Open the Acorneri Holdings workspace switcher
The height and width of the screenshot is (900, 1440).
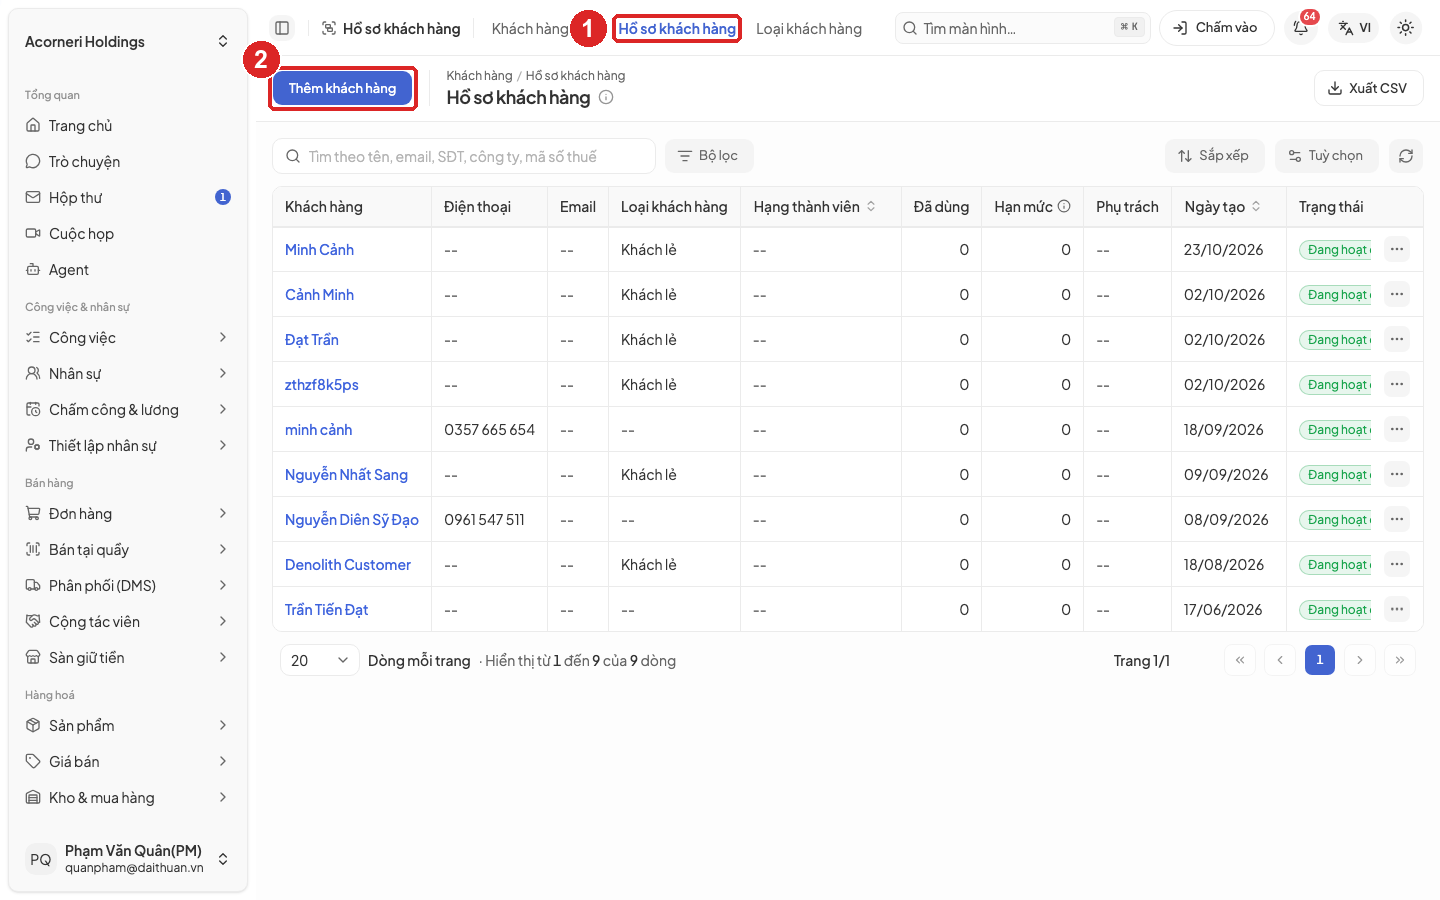(128, 42)
